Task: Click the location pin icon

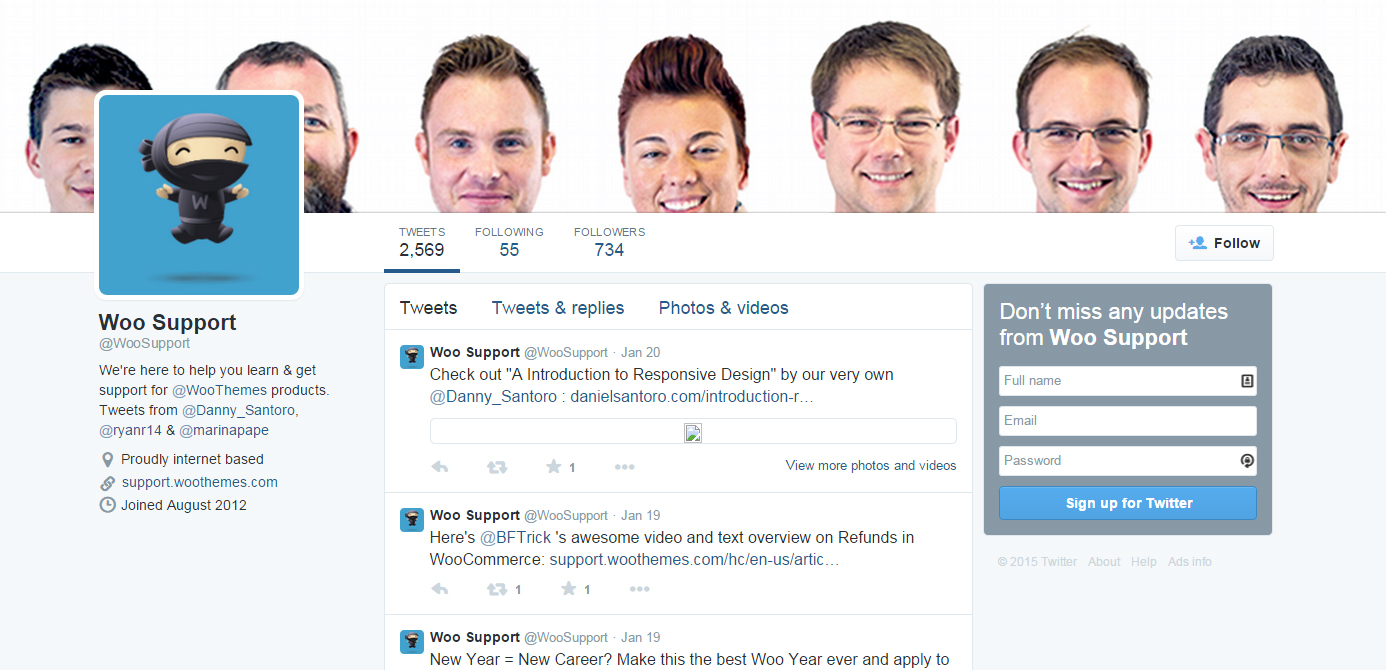Action: (x=108, y=460)
